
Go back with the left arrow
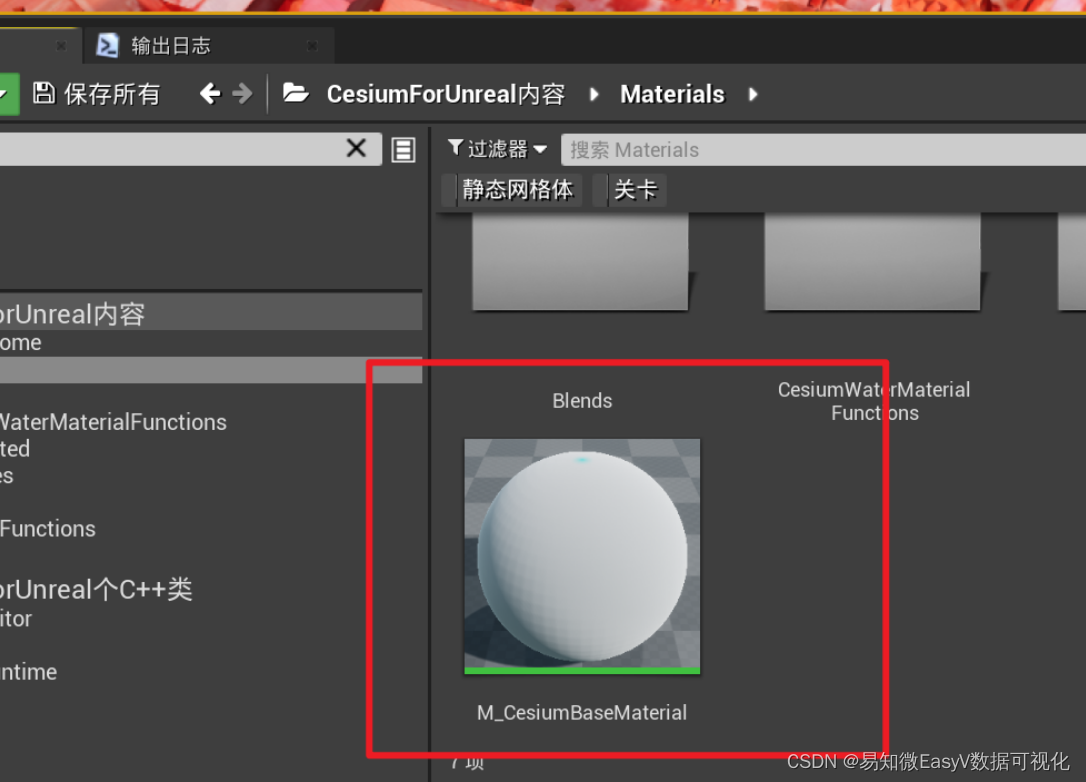point(210,93)
